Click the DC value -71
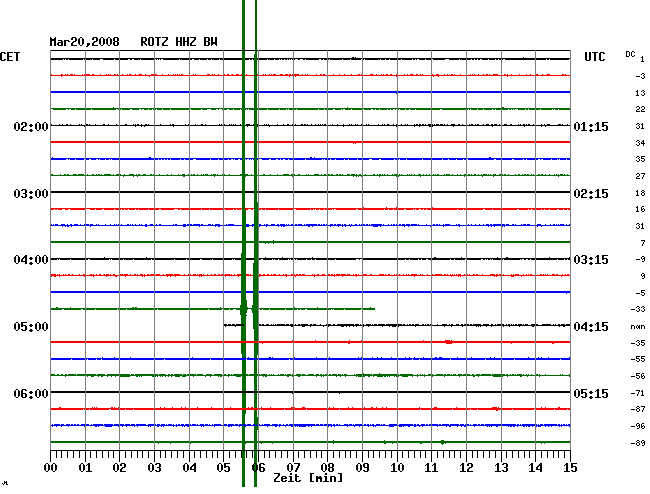The image size is (650, 494). point(638,393)
